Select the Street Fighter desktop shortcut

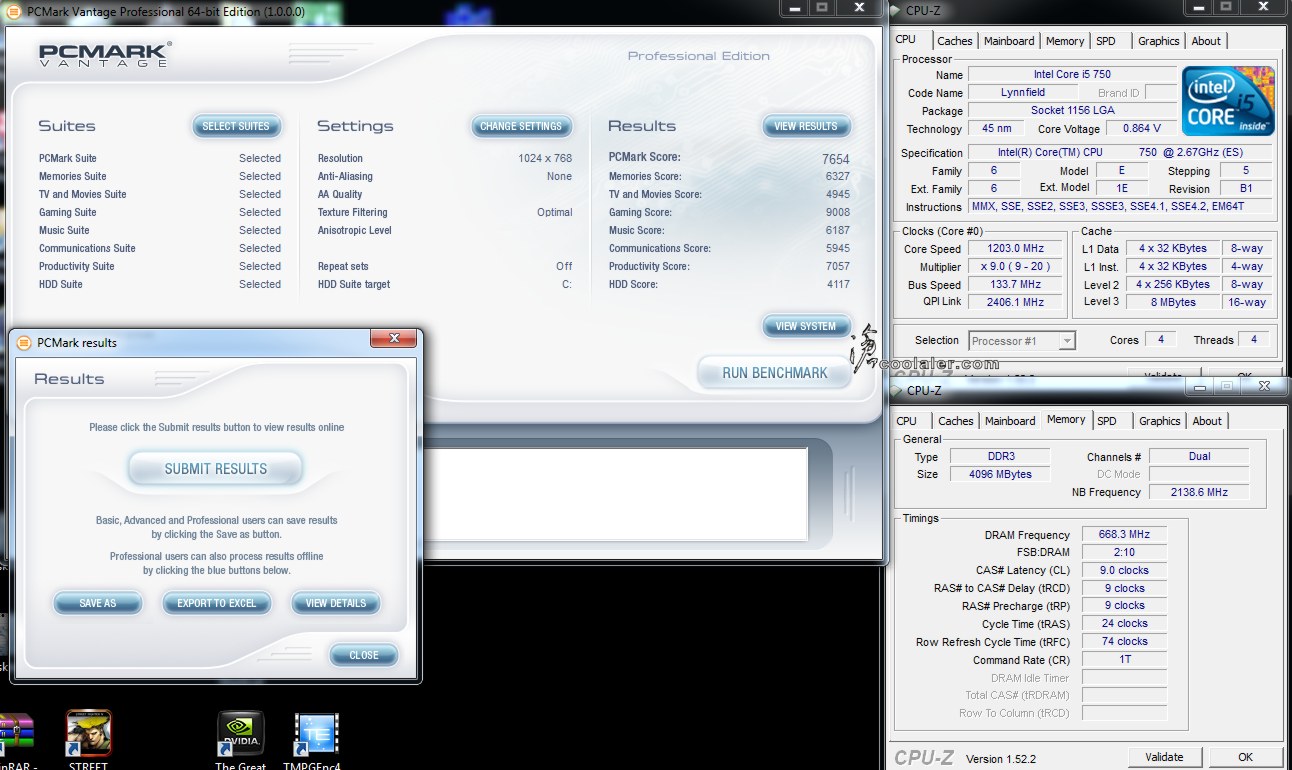click(x=88, y=735)
